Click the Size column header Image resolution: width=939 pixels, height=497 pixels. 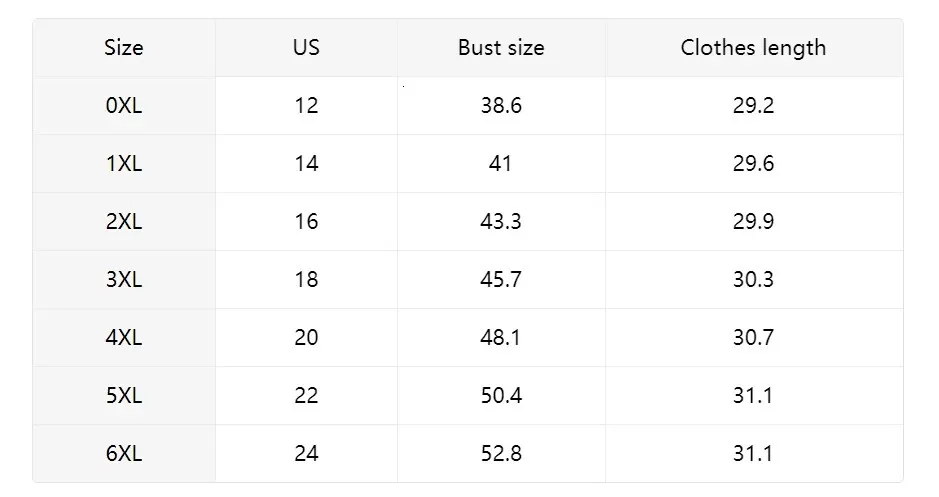tap(124, 47)
